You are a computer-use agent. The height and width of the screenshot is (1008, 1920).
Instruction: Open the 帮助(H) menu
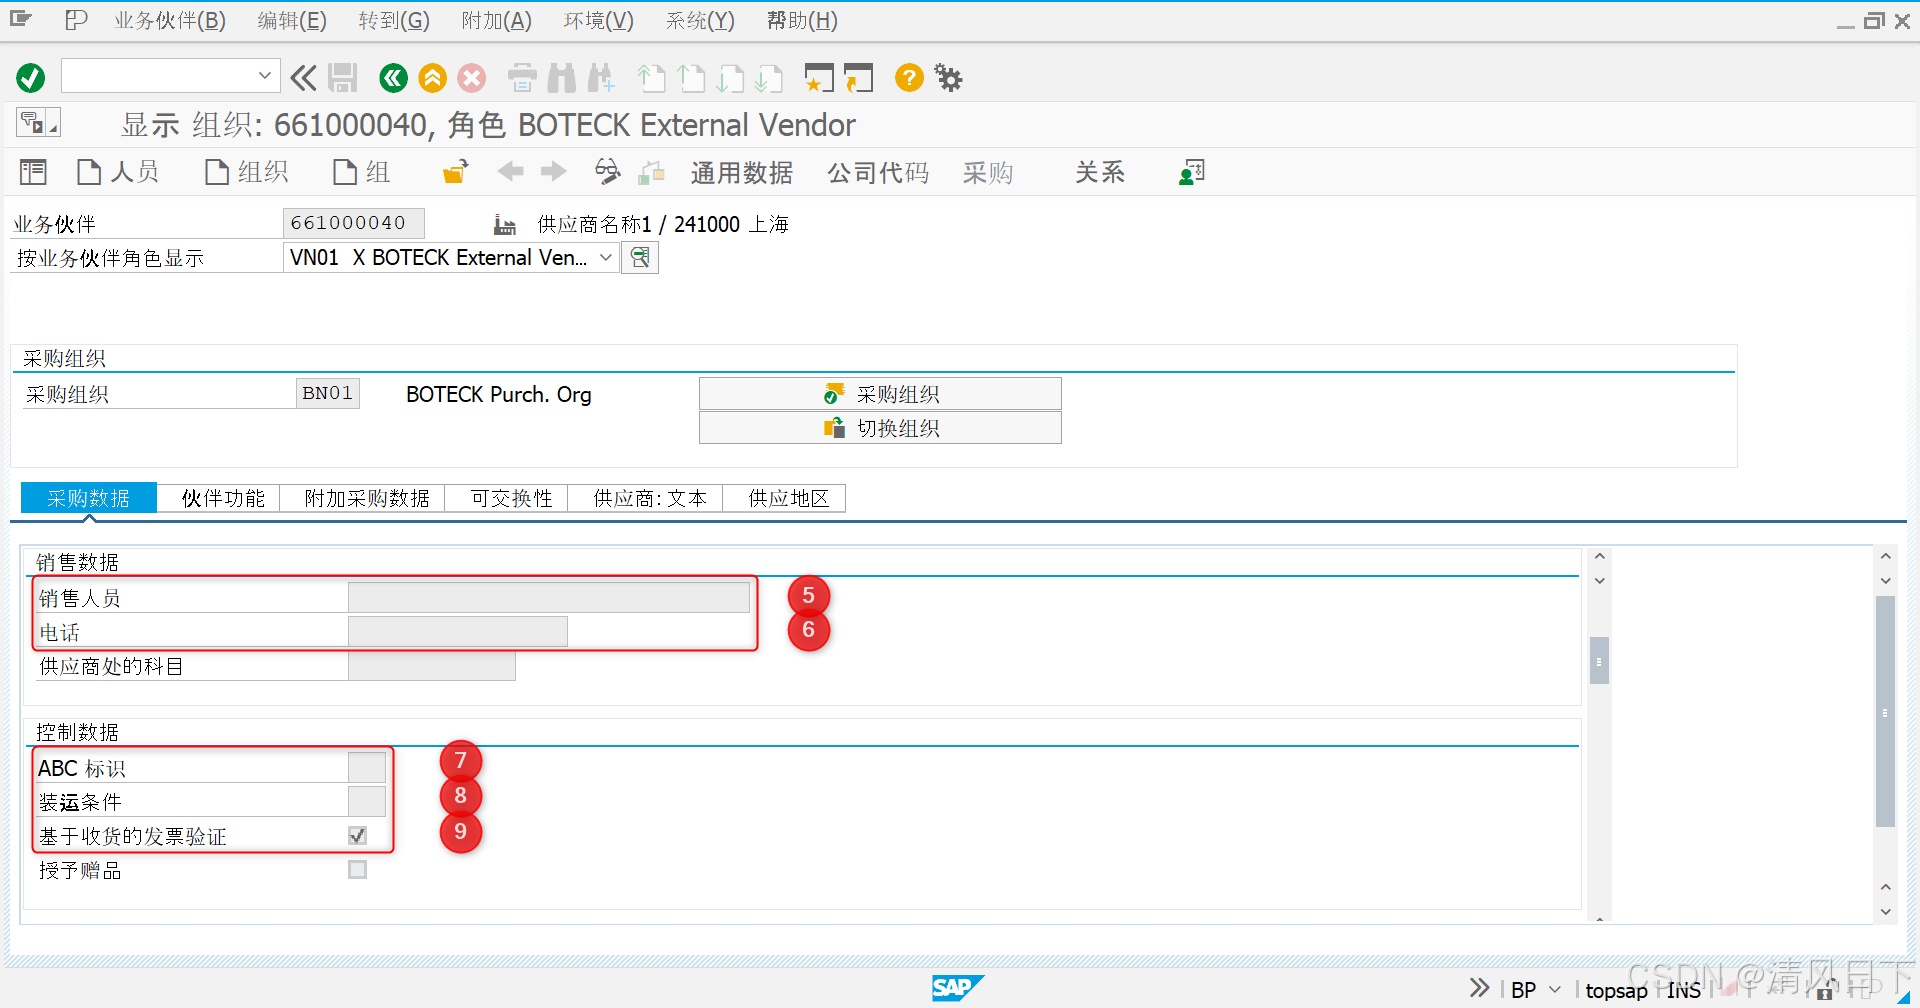point(802,20)
